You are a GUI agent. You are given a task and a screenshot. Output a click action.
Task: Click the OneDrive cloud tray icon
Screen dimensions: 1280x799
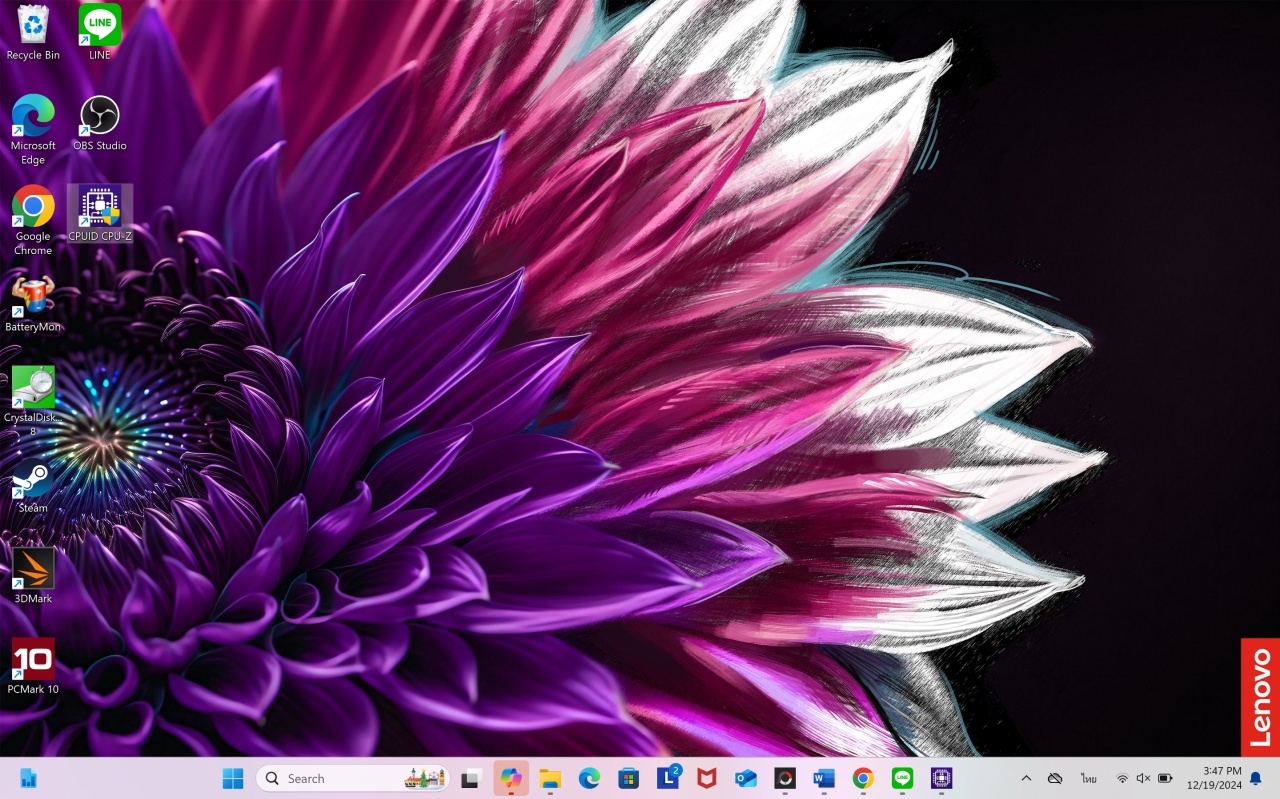(1055, 778)
